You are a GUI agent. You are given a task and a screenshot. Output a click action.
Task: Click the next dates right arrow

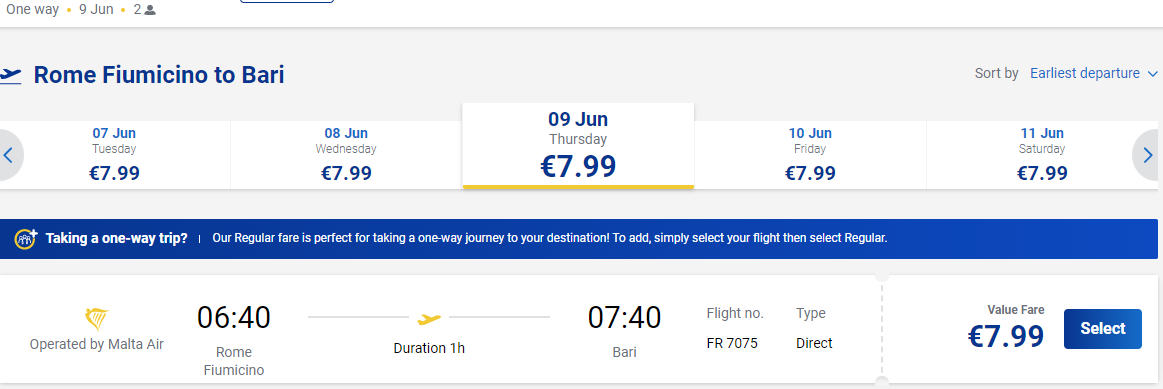click(x=1148, y=155)
